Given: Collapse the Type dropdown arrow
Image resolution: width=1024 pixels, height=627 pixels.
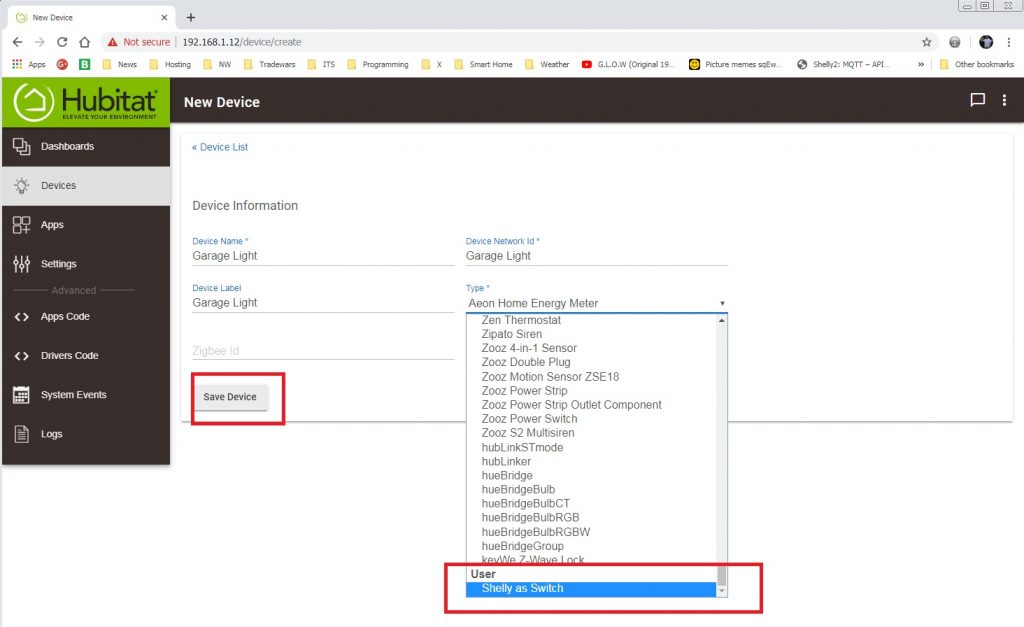Looking at the screenshot, I should tap(722, 303).
